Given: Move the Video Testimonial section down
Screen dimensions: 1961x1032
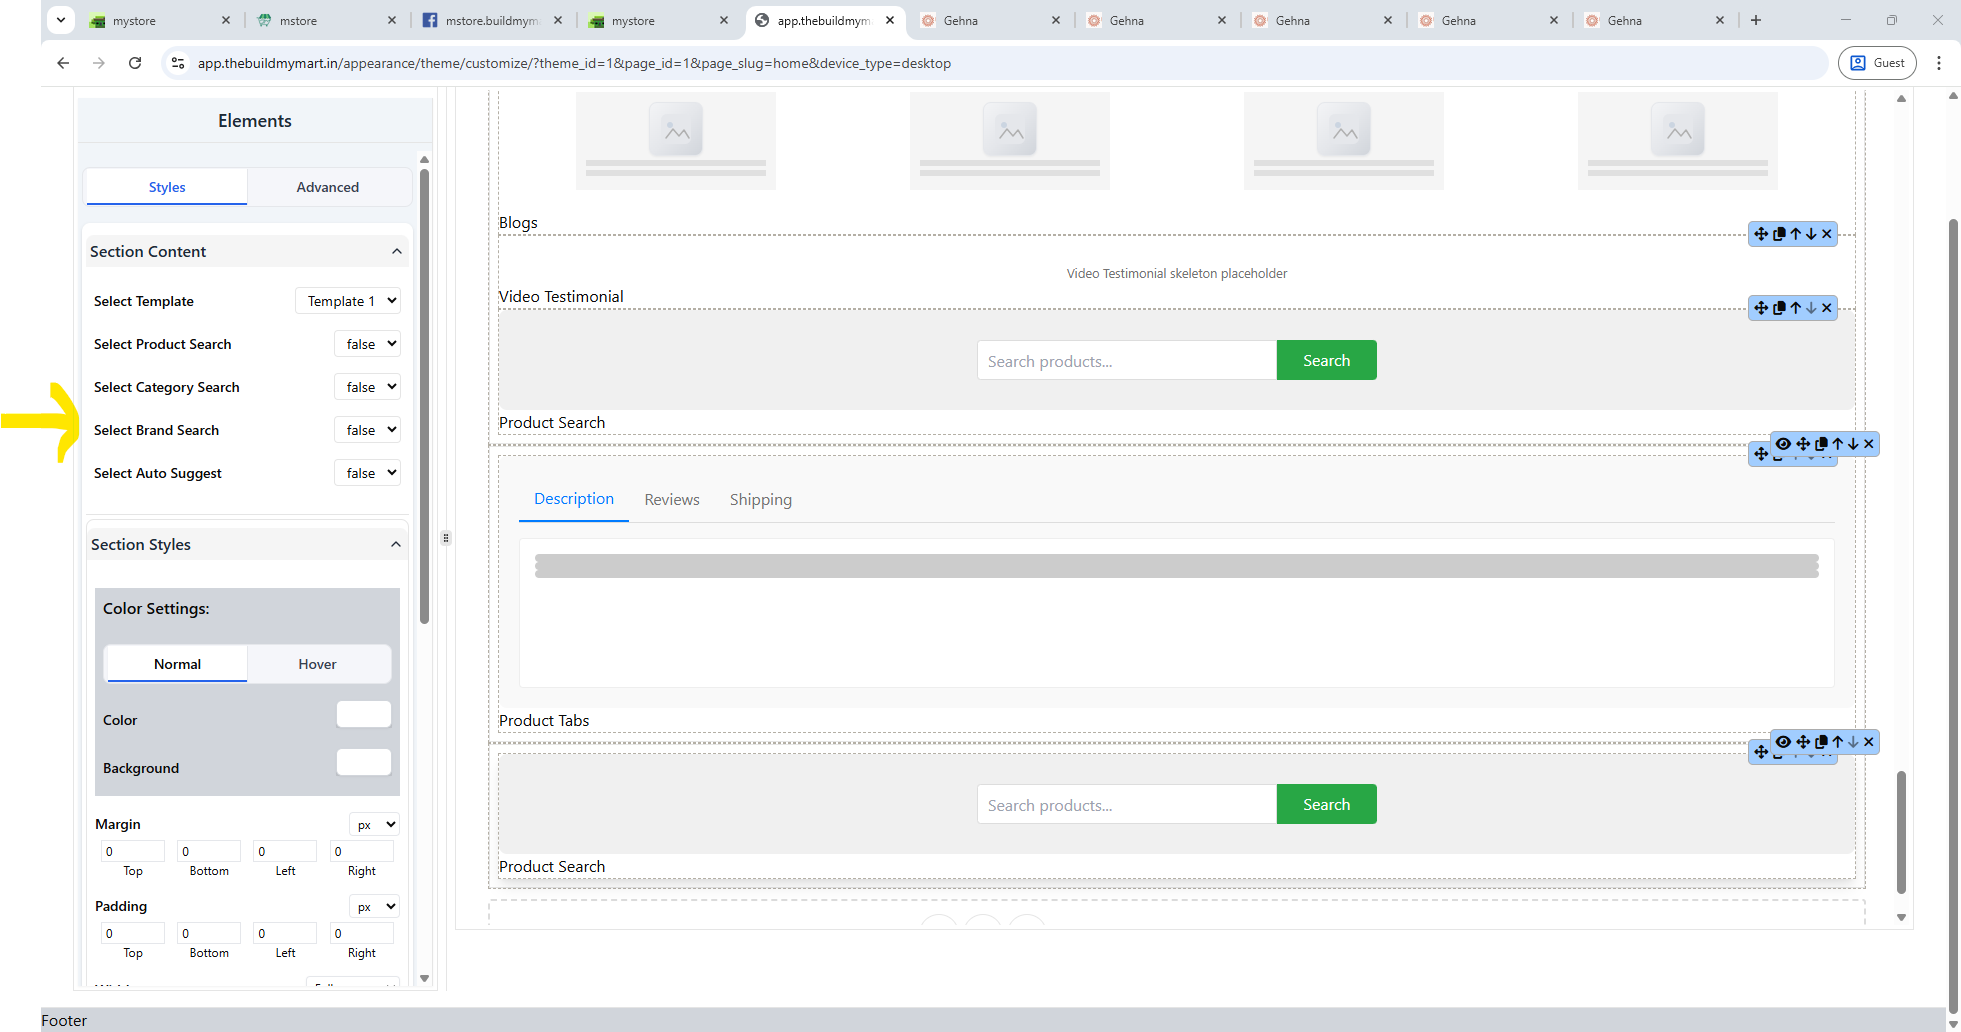Looking at the screenshot, I should [x=1811, y=234].
